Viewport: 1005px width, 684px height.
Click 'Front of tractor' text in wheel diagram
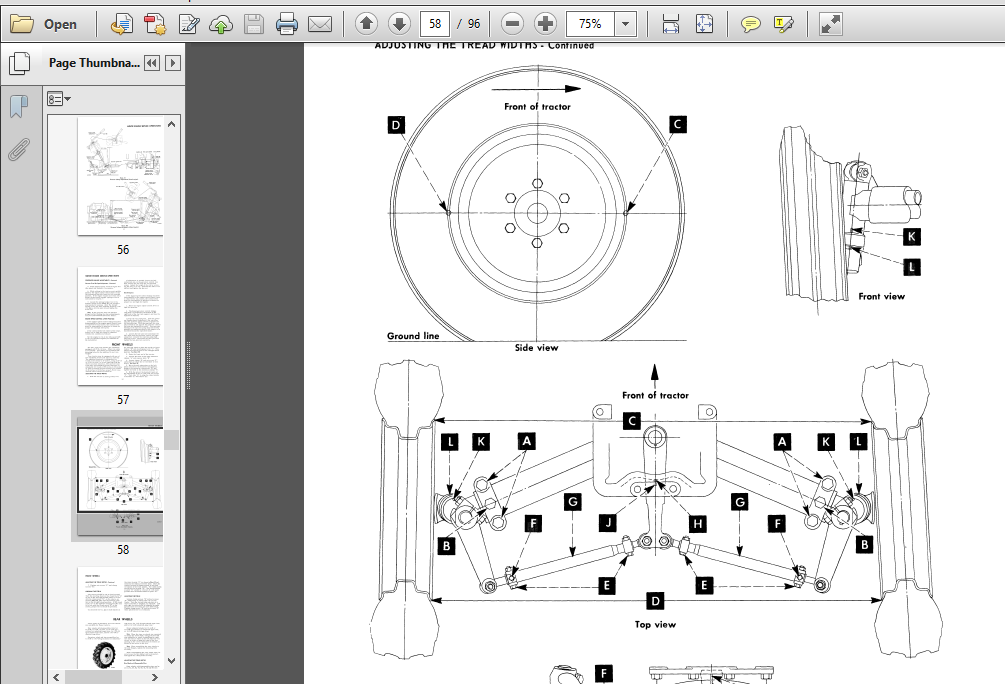coord(537,106)
